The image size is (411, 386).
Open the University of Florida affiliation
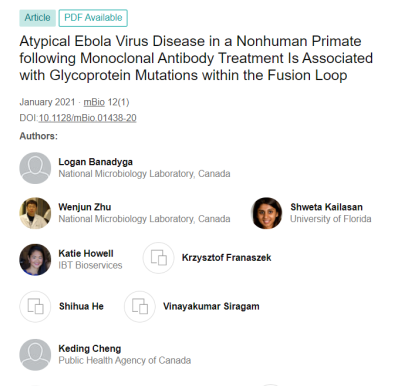(x=331, y=219)
